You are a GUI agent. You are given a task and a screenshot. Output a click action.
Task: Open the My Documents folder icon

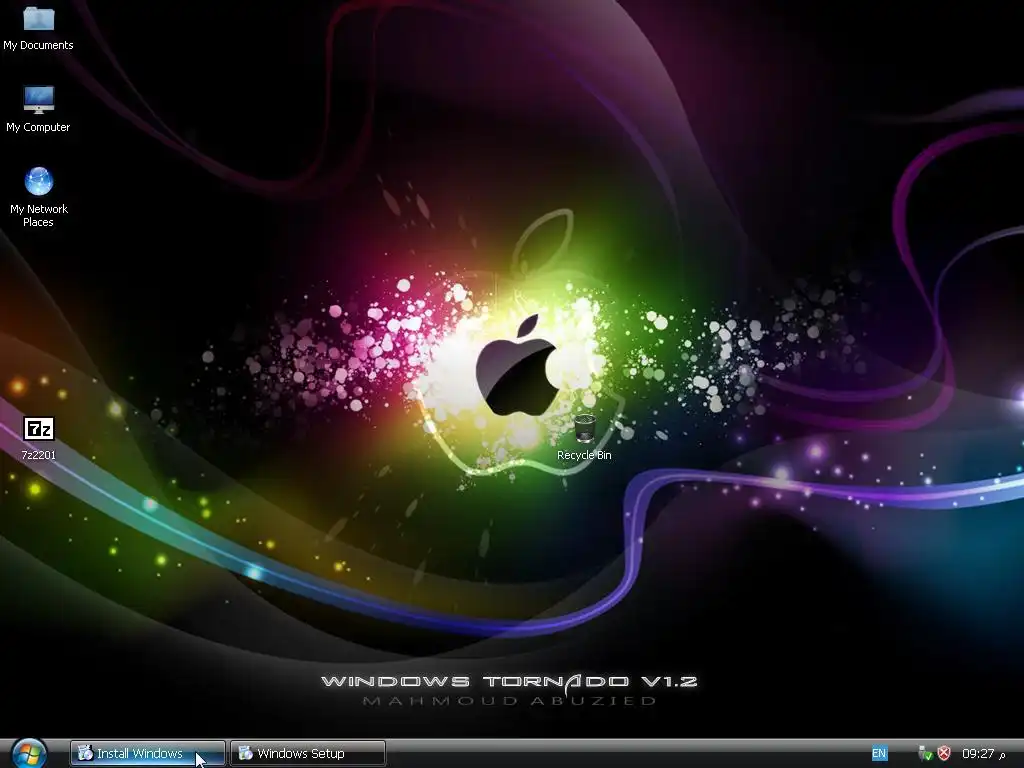pyautogui.click(x=39, y=18)
